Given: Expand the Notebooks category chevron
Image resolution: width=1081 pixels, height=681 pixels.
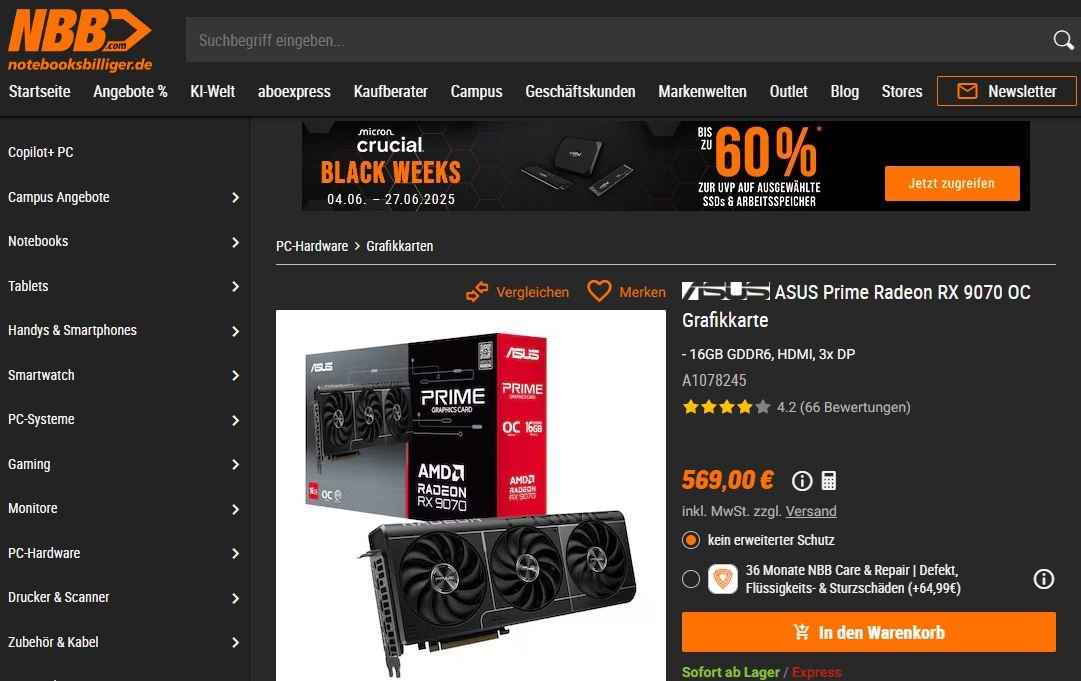Looking at the screenshot, I should tap(235, 242).
